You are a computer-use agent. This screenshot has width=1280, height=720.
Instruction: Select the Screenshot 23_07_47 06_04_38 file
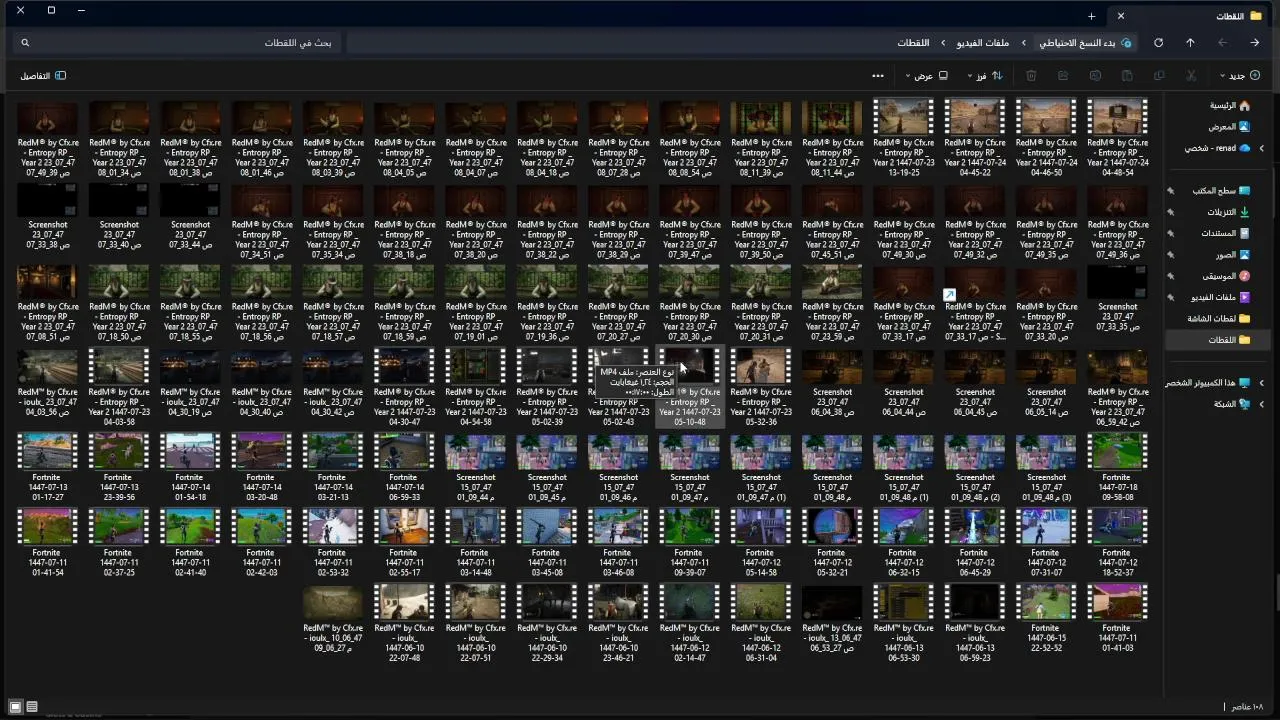pyautogui.click(x=832, y=382)
